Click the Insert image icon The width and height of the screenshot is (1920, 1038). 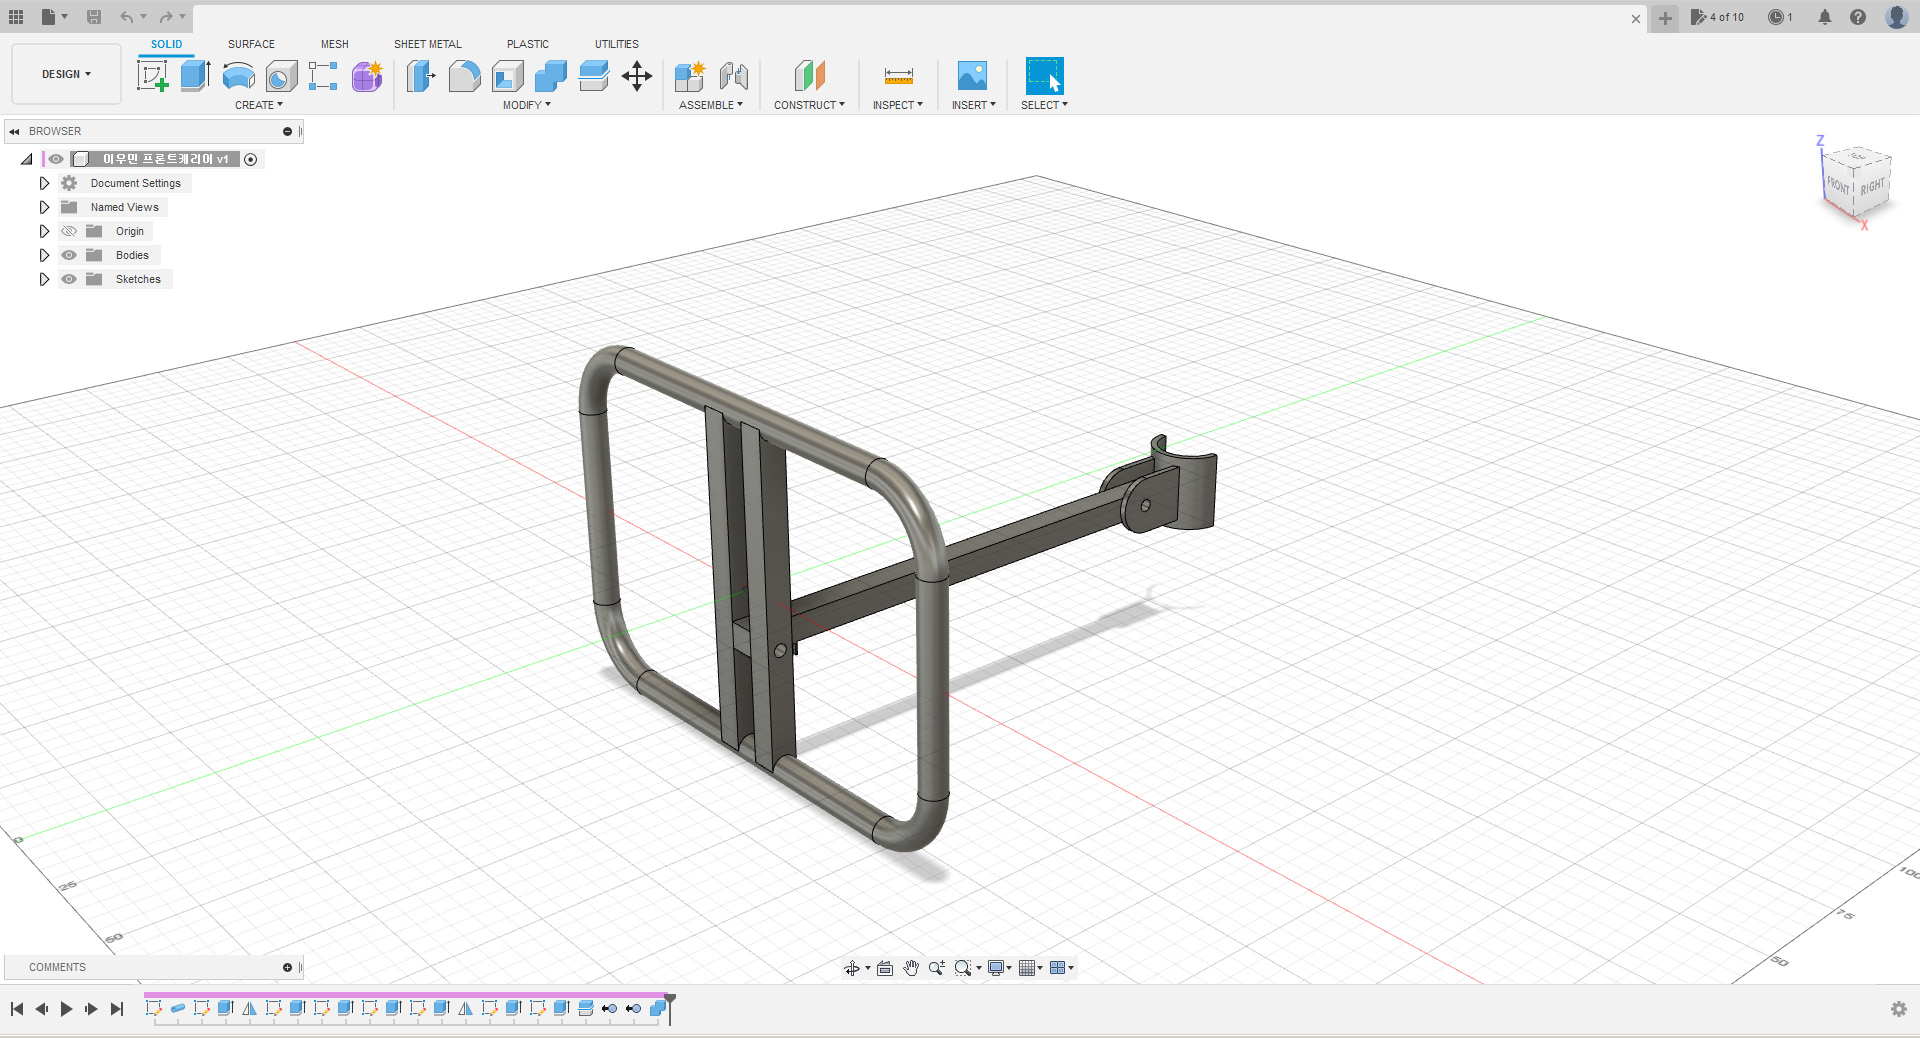[972, 76]
